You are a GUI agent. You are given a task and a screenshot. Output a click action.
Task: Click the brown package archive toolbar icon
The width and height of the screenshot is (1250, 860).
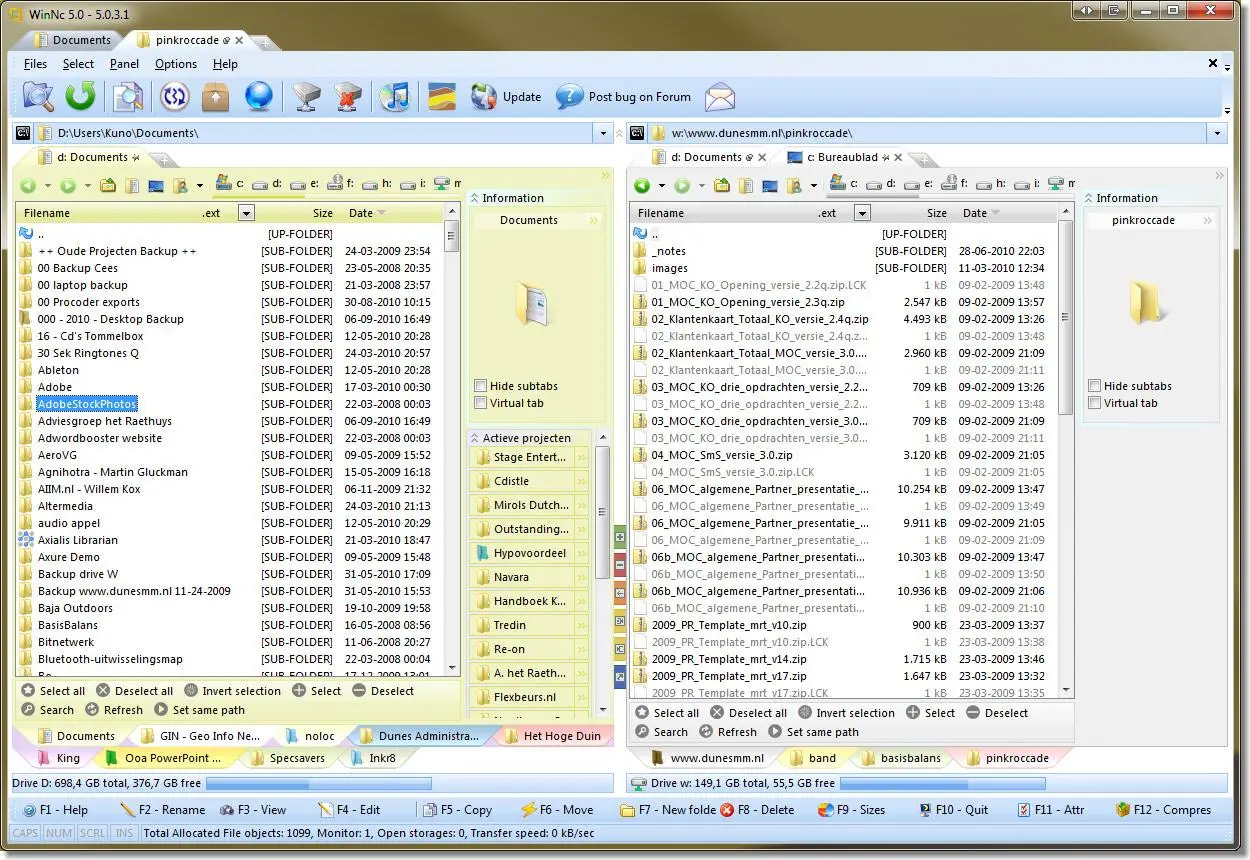coord(215,97)
